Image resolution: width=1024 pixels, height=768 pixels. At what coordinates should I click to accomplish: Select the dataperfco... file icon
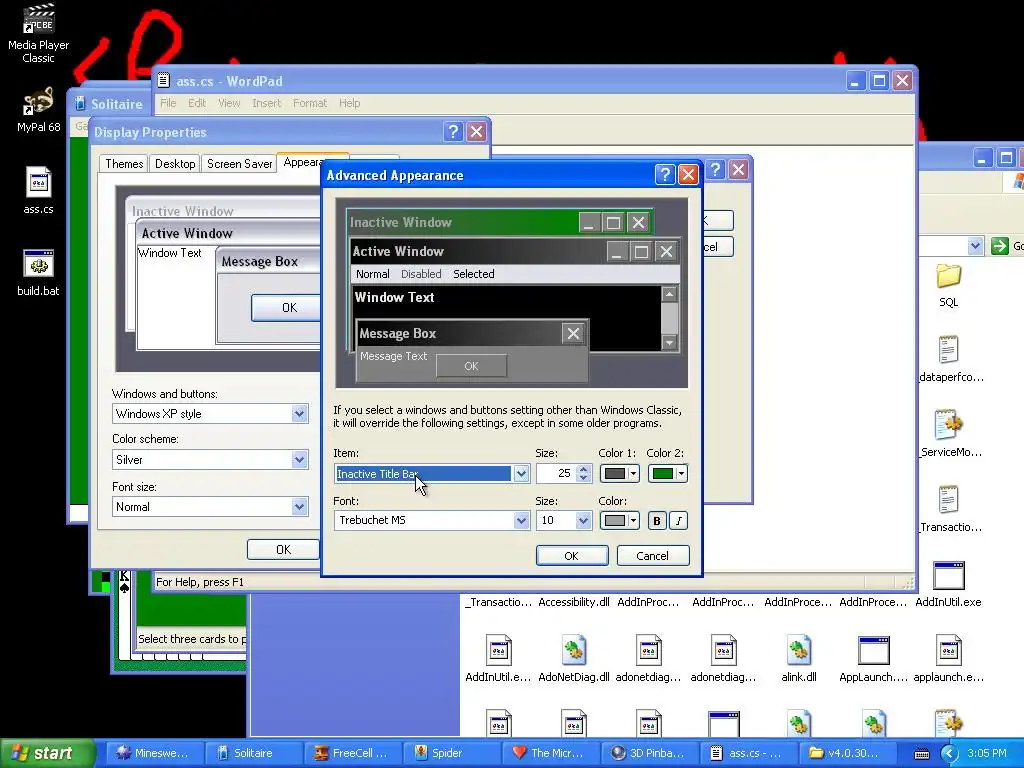pos(949,359)
